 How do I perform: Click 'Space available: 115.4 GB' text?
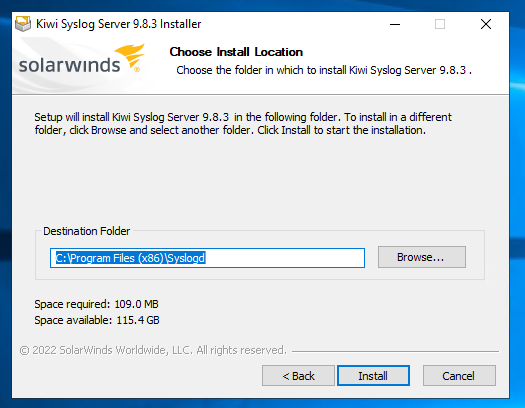click(97, 320)
